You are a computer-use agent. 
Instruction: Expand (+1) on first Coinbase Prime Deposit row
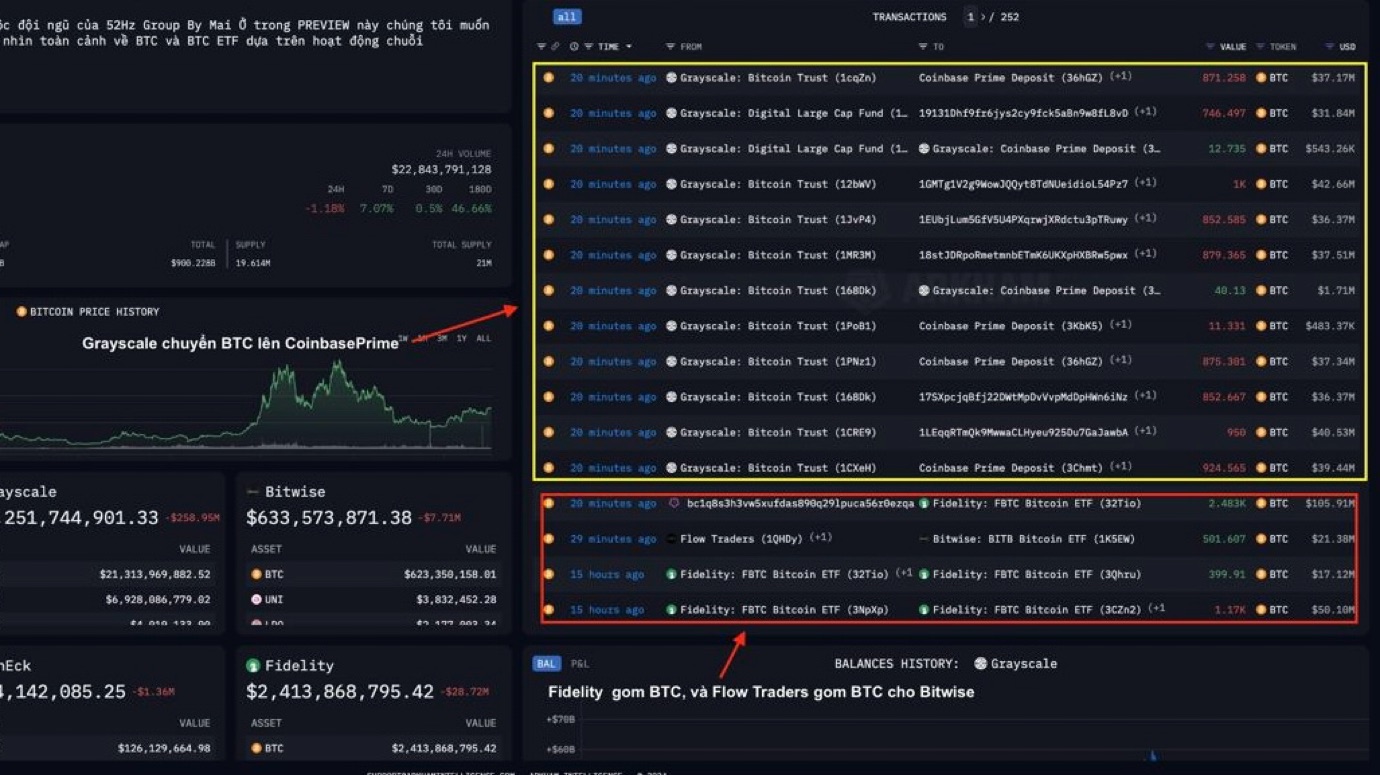pos(1121,77)
